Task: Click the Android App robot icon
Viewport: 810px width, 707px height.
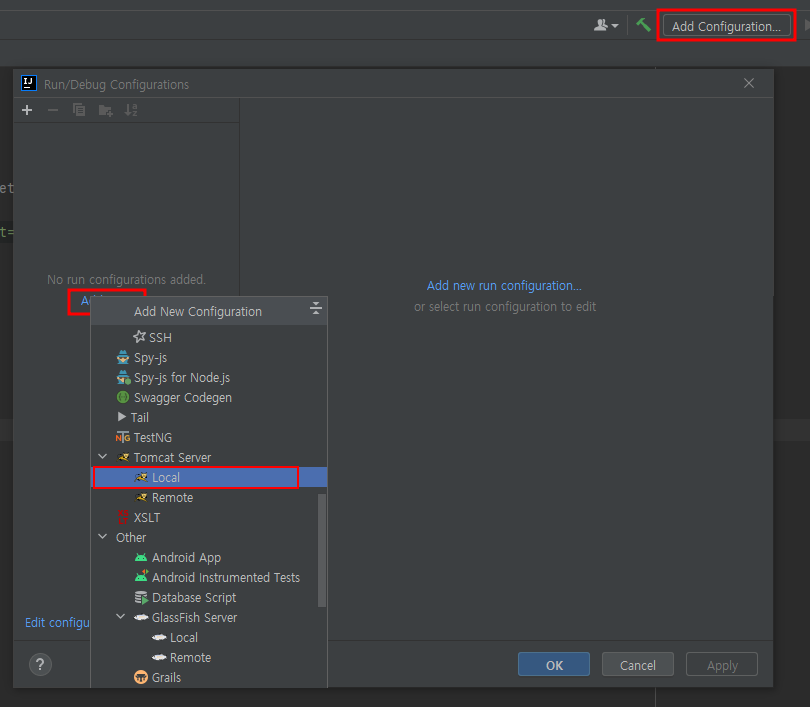Action: point(141,557)
